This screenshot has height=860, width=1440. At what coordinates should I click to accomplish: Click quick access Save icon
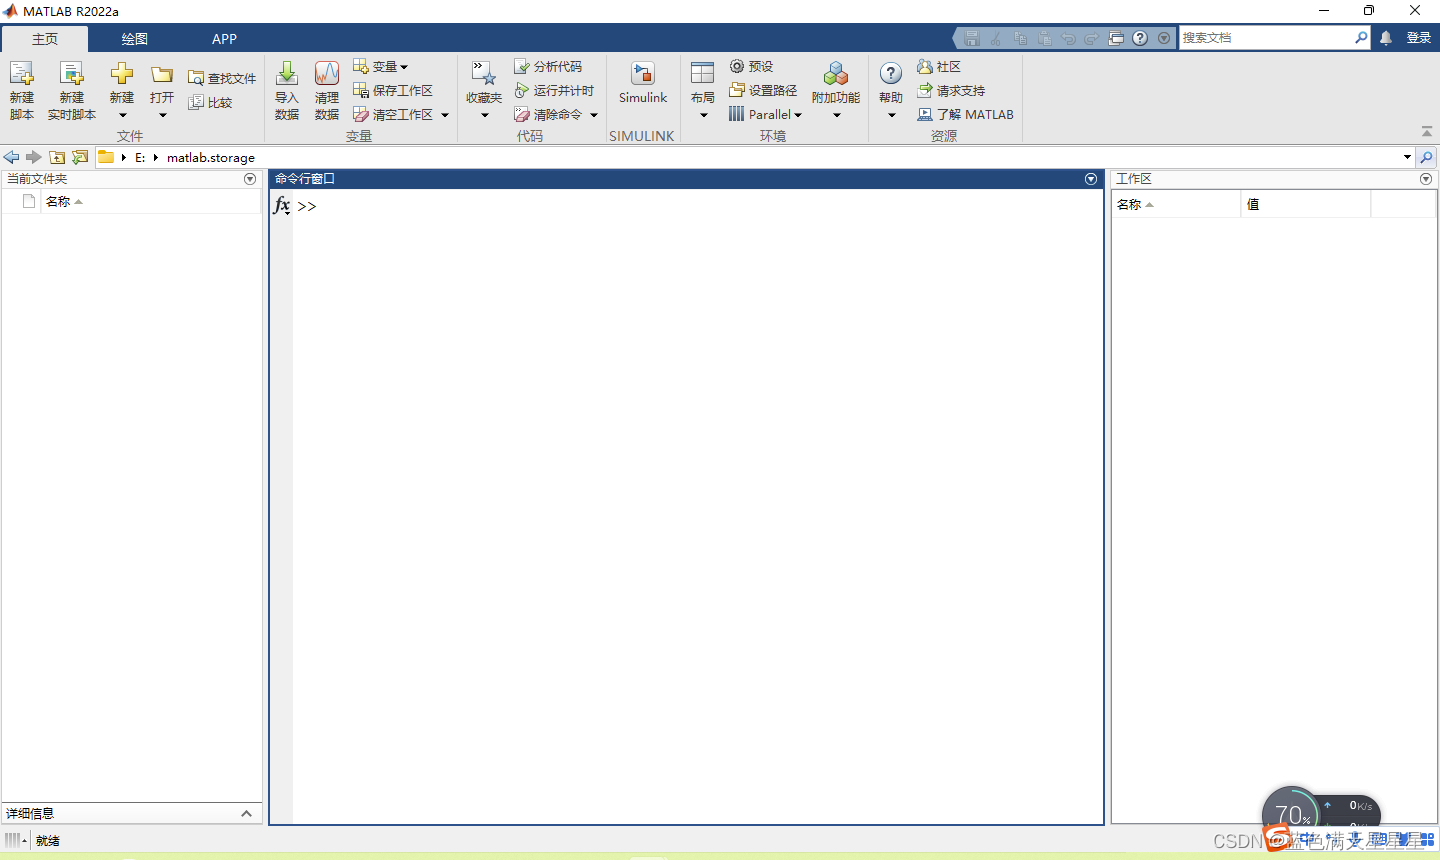(x=971, y=38)
